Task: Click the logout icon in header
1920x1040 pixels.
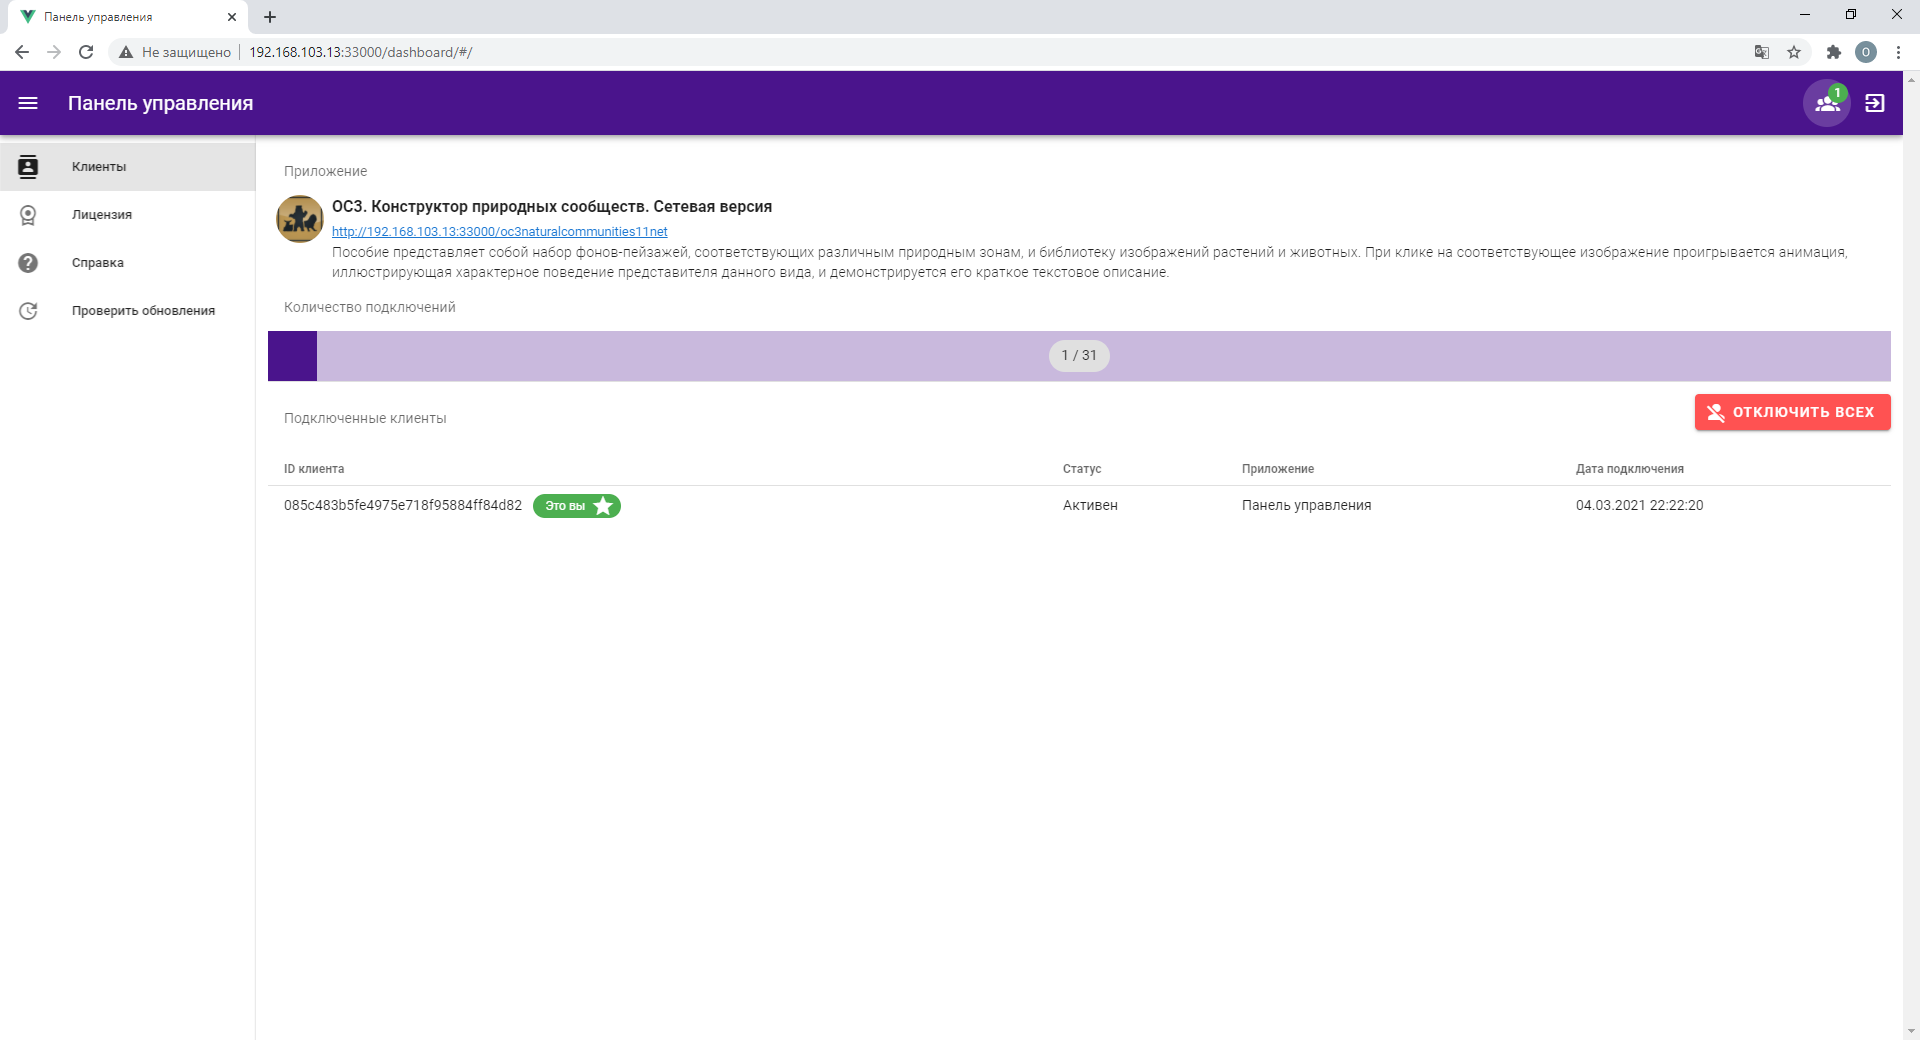Action: (1875, 103)
